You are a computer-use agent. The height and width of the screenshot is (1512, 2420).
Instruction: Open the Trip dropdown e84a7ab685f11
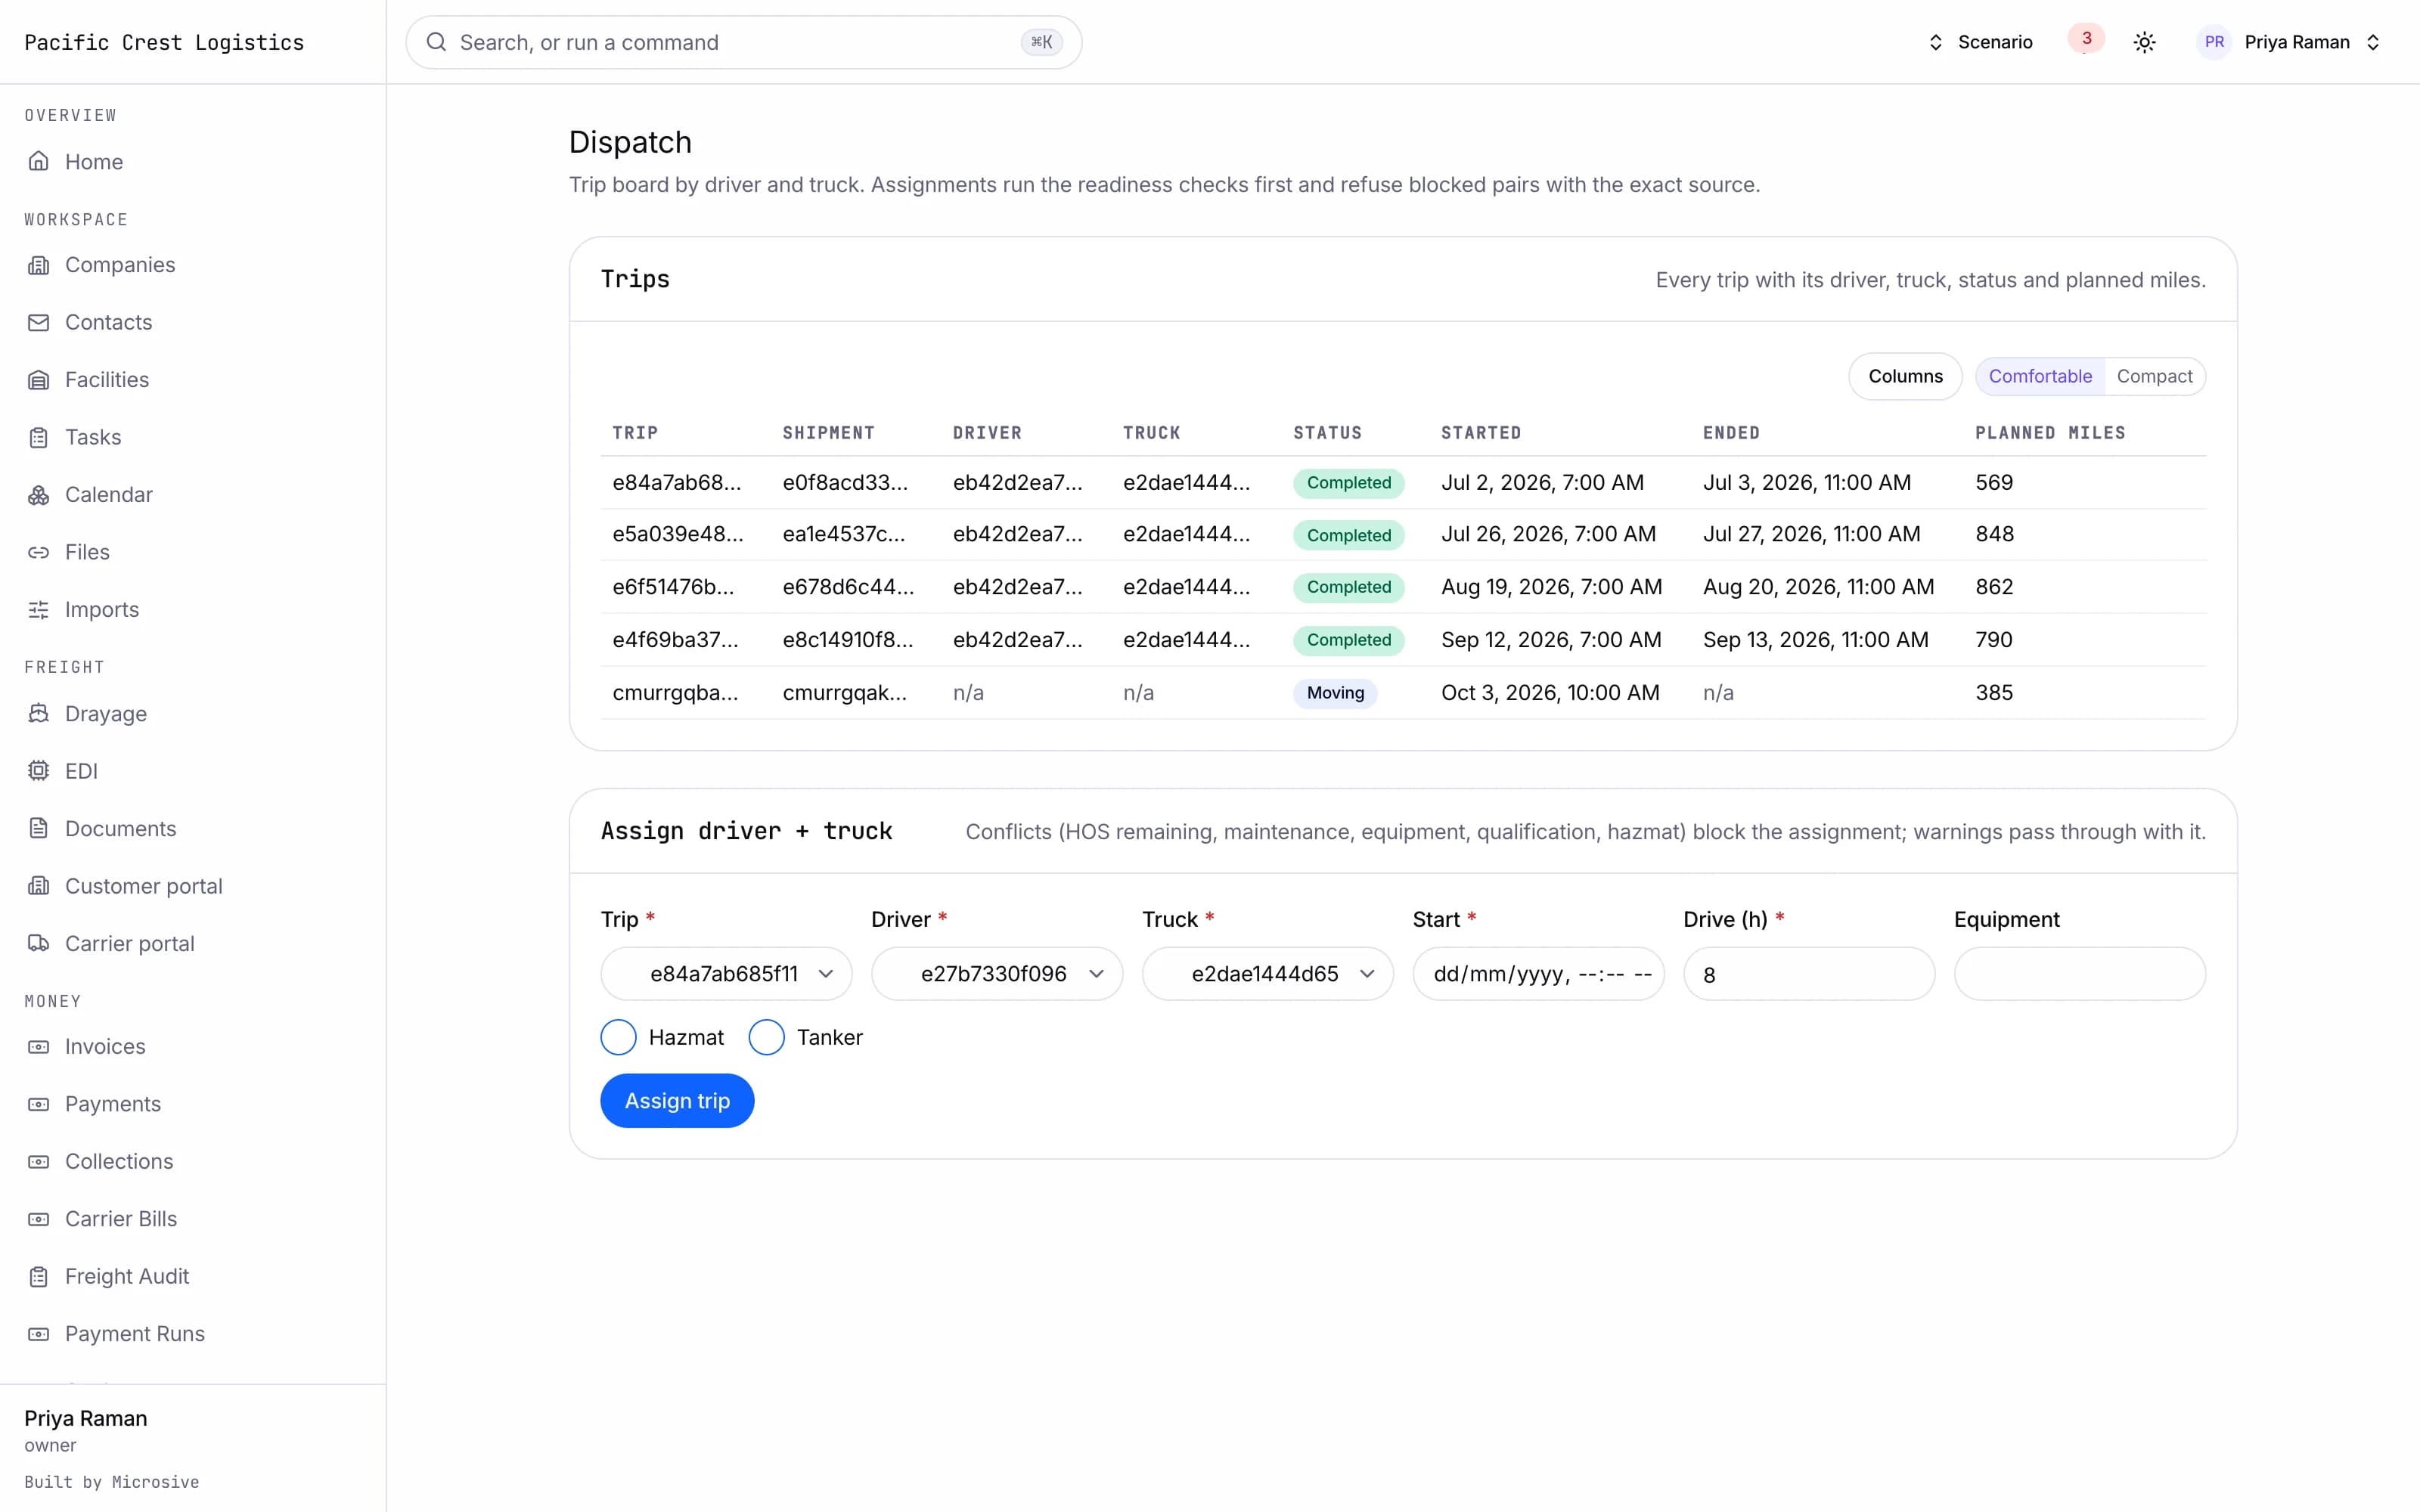[726, 974]
